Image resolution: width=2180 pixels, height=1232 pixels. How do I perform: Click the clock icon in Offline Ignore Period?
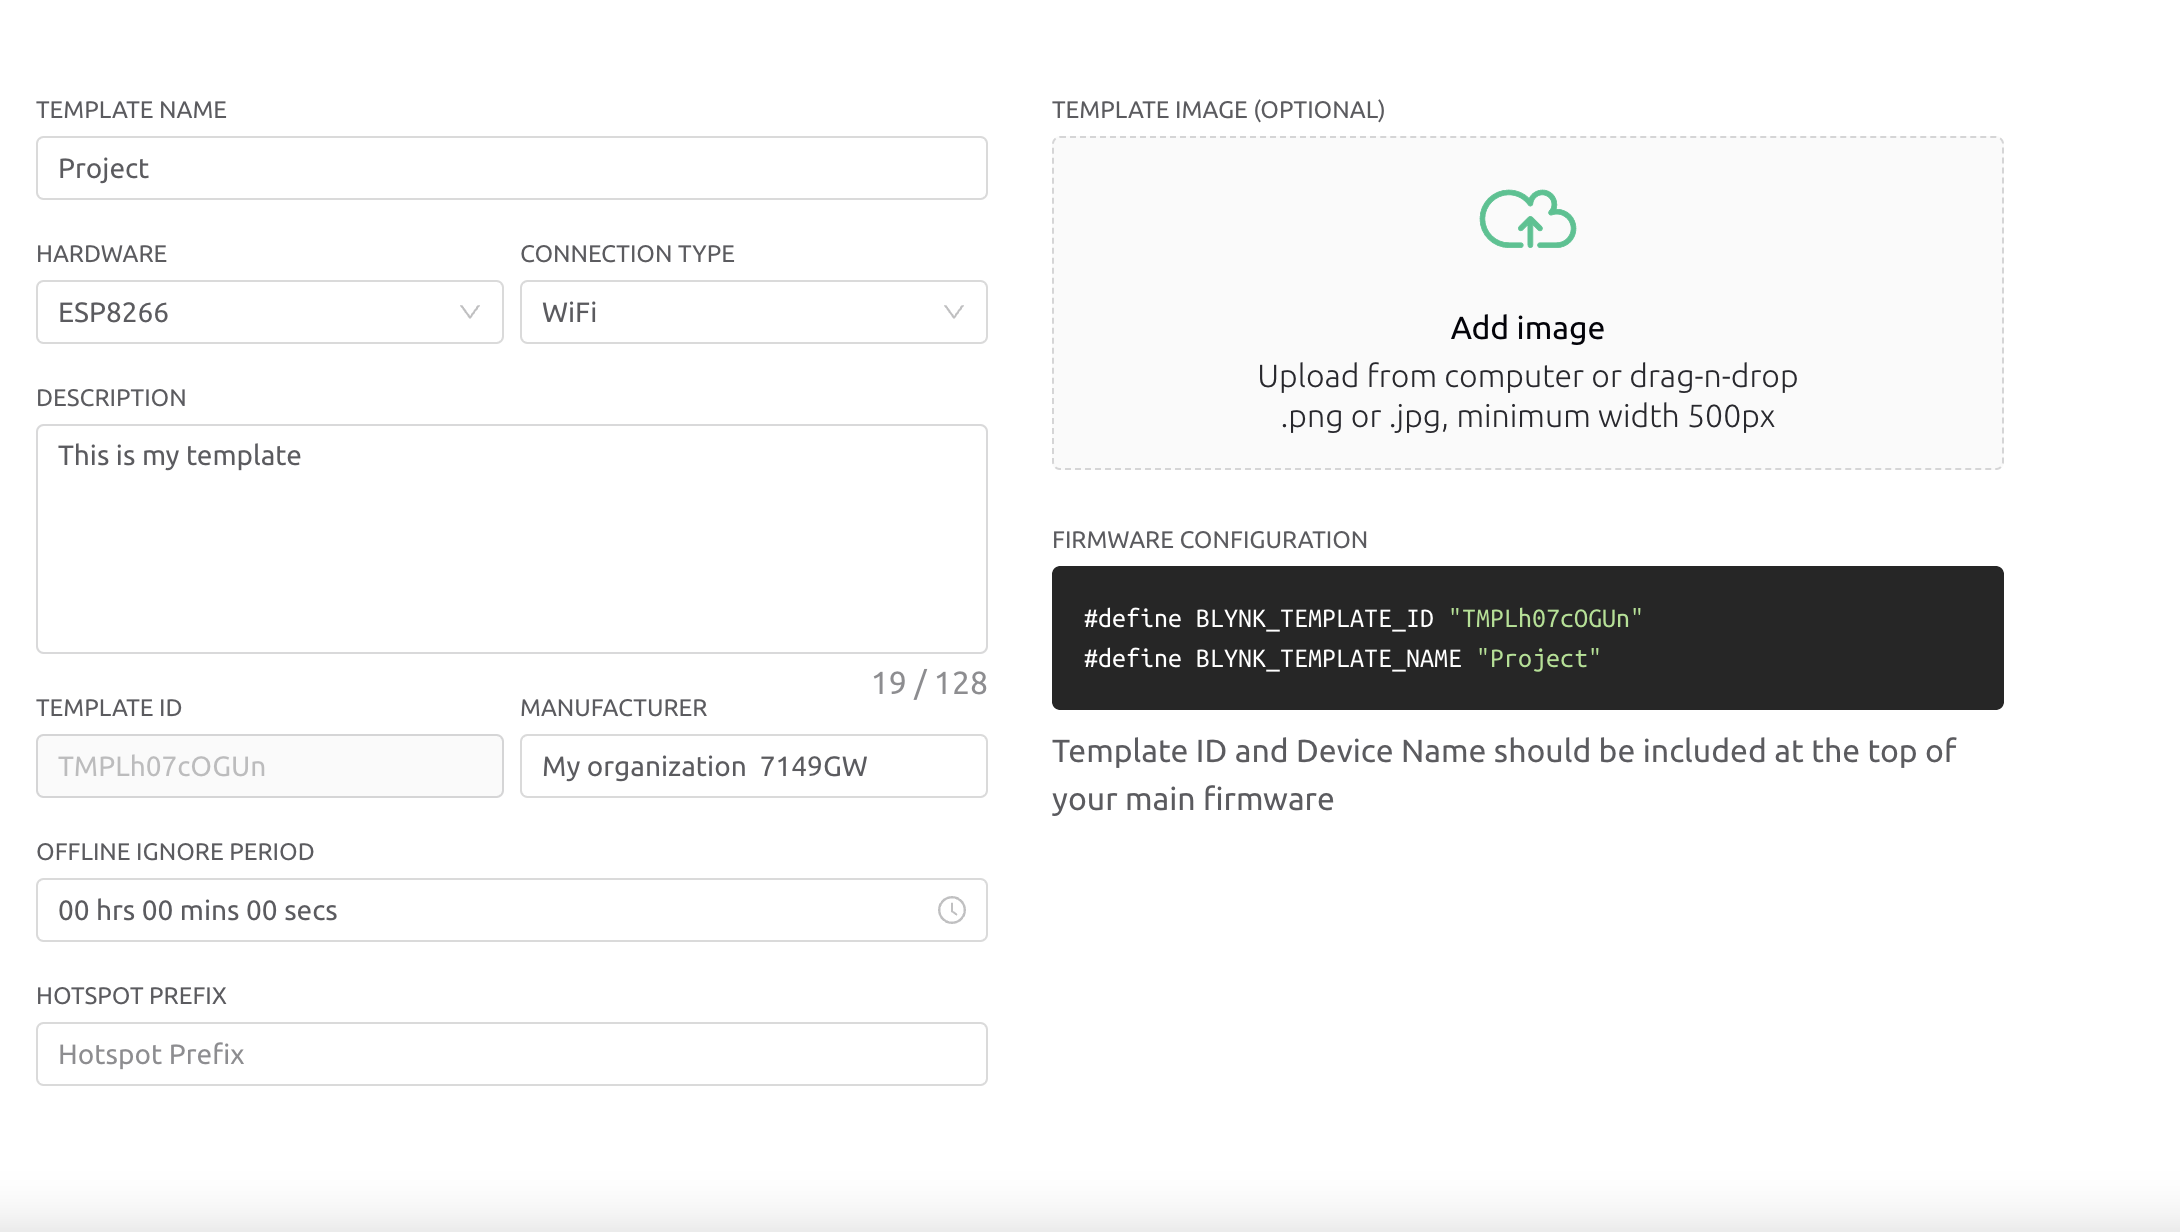click(951, 910)
